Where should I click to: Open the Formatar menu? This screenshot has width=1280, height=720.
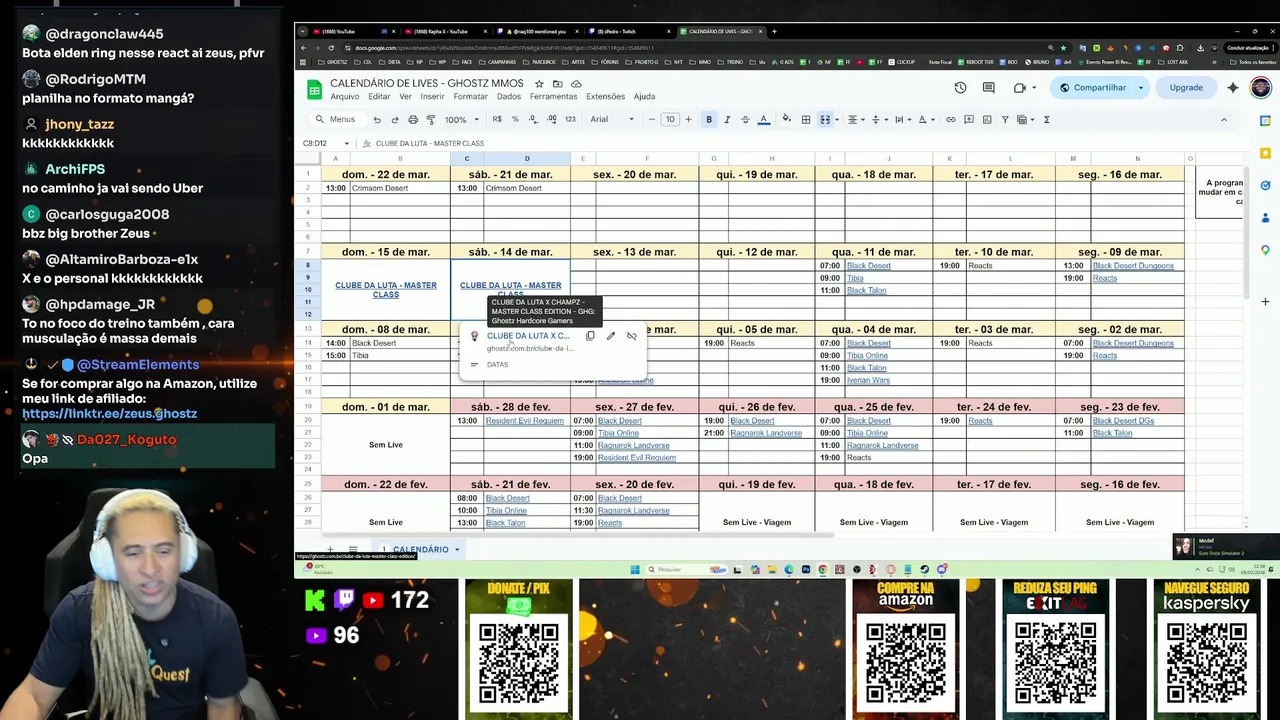click(470, 97)
